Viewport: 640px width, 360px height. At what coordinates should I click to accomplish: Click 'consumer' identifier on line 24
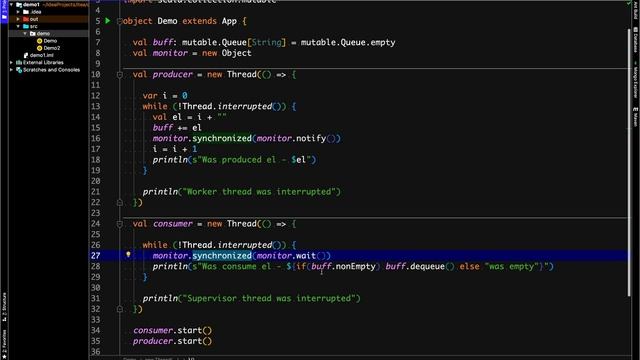(x=172, y=224)
